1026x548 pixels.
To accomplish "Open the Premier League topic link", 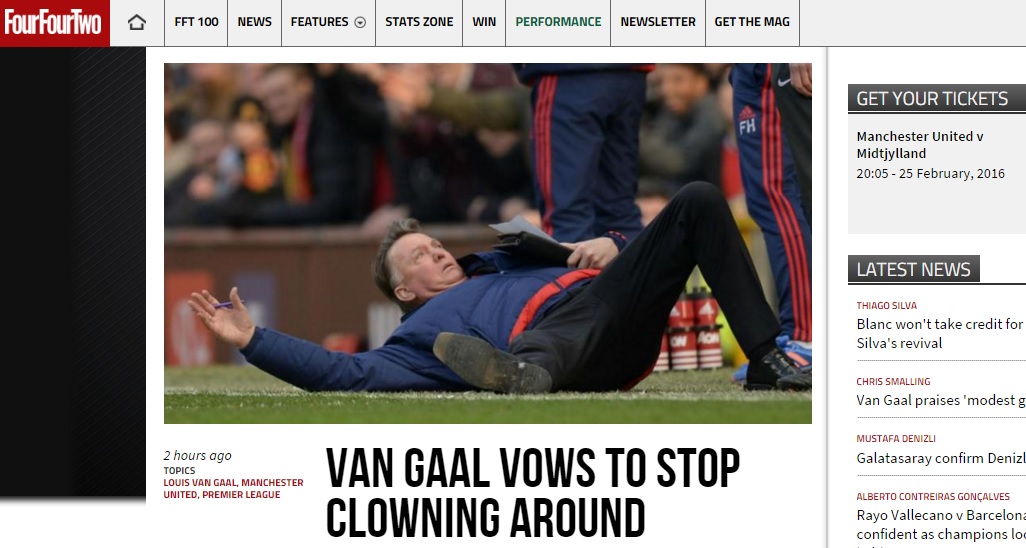I will pos(241,495).
